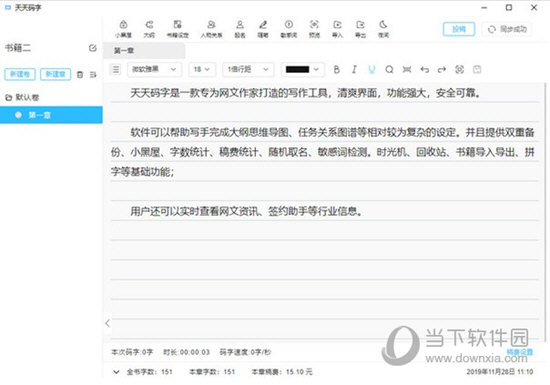
Task: Click 新建章 new chapter button
Action: pyautogui.click(x=55, y=74)
